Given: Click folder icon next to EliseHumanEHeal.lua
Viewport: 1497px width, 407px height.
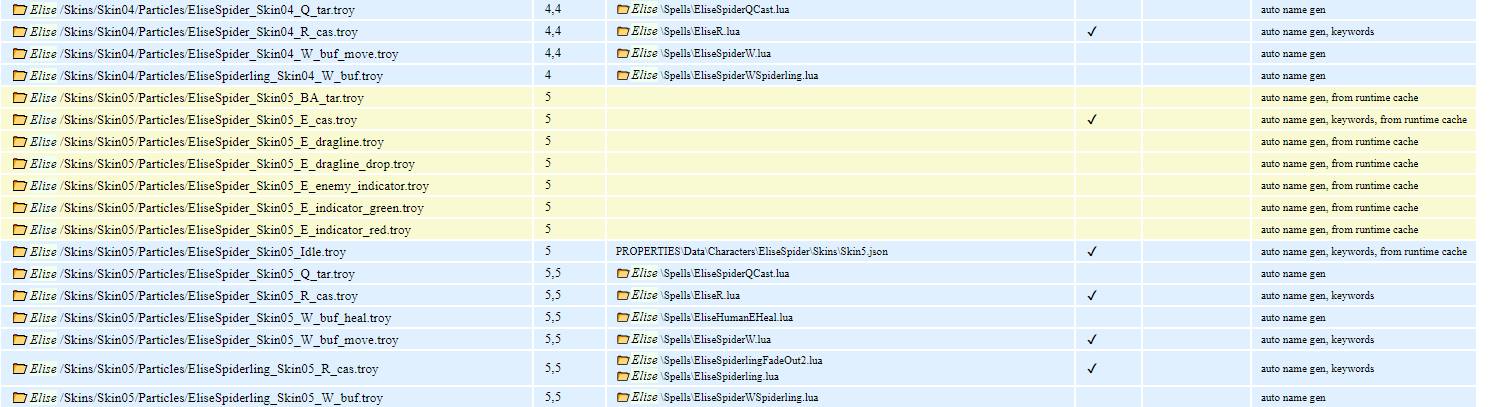Looking at the screenshot, I should click(x=623, y=318).
